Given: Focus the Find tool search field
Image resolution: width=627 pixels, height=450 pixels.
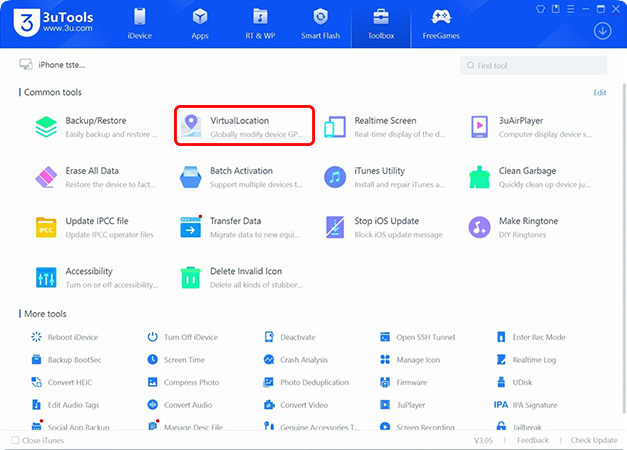Looking at the screenshot, I should pyautogui.click(x=533, y=65).
